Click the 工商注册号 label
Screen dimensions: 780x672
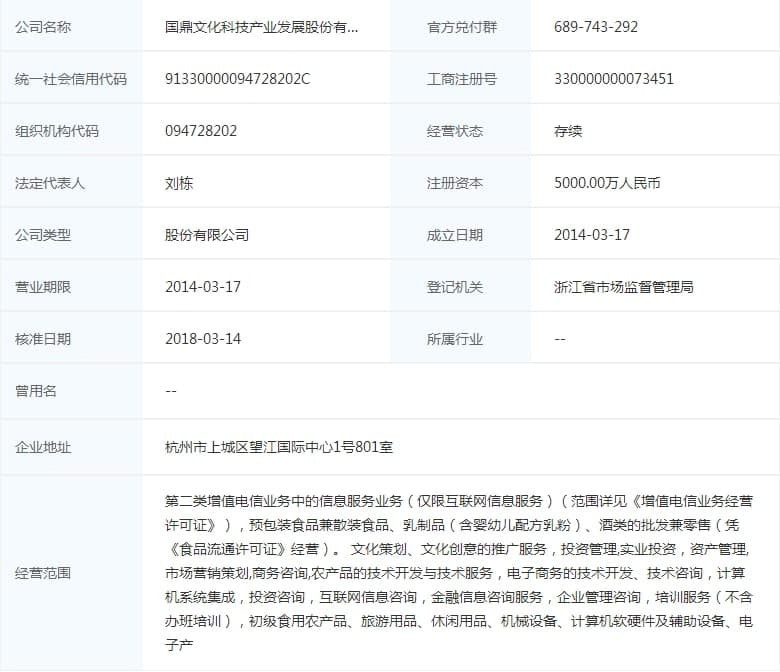(462, 79)
